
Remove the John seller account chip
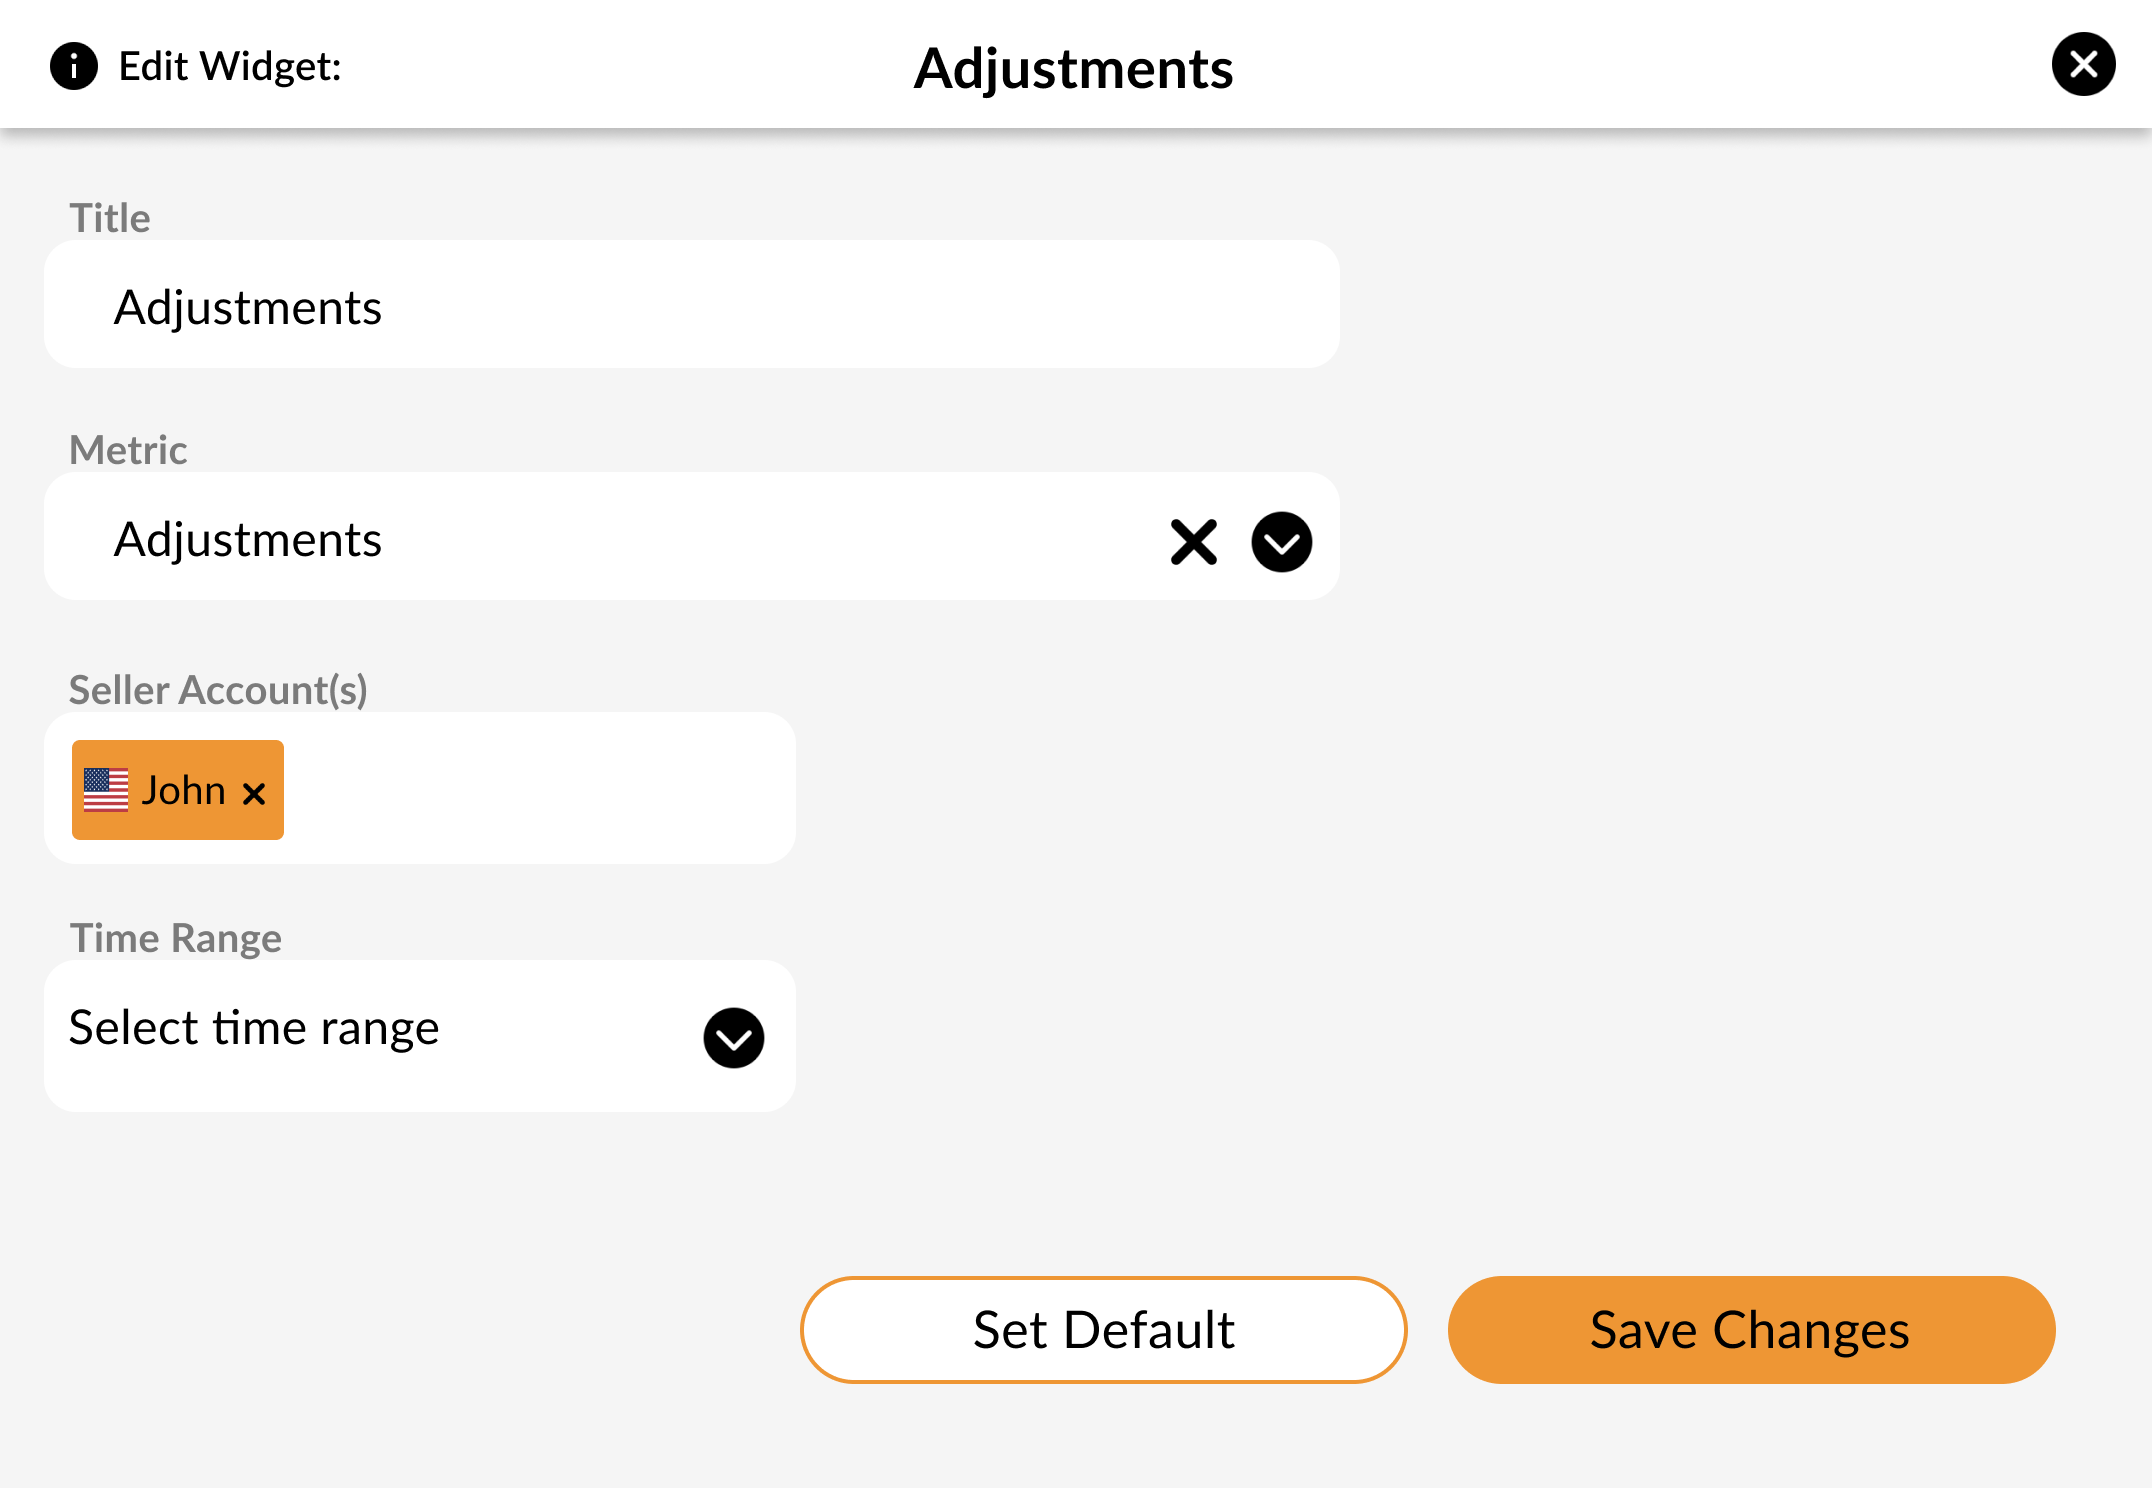[254, 794]
